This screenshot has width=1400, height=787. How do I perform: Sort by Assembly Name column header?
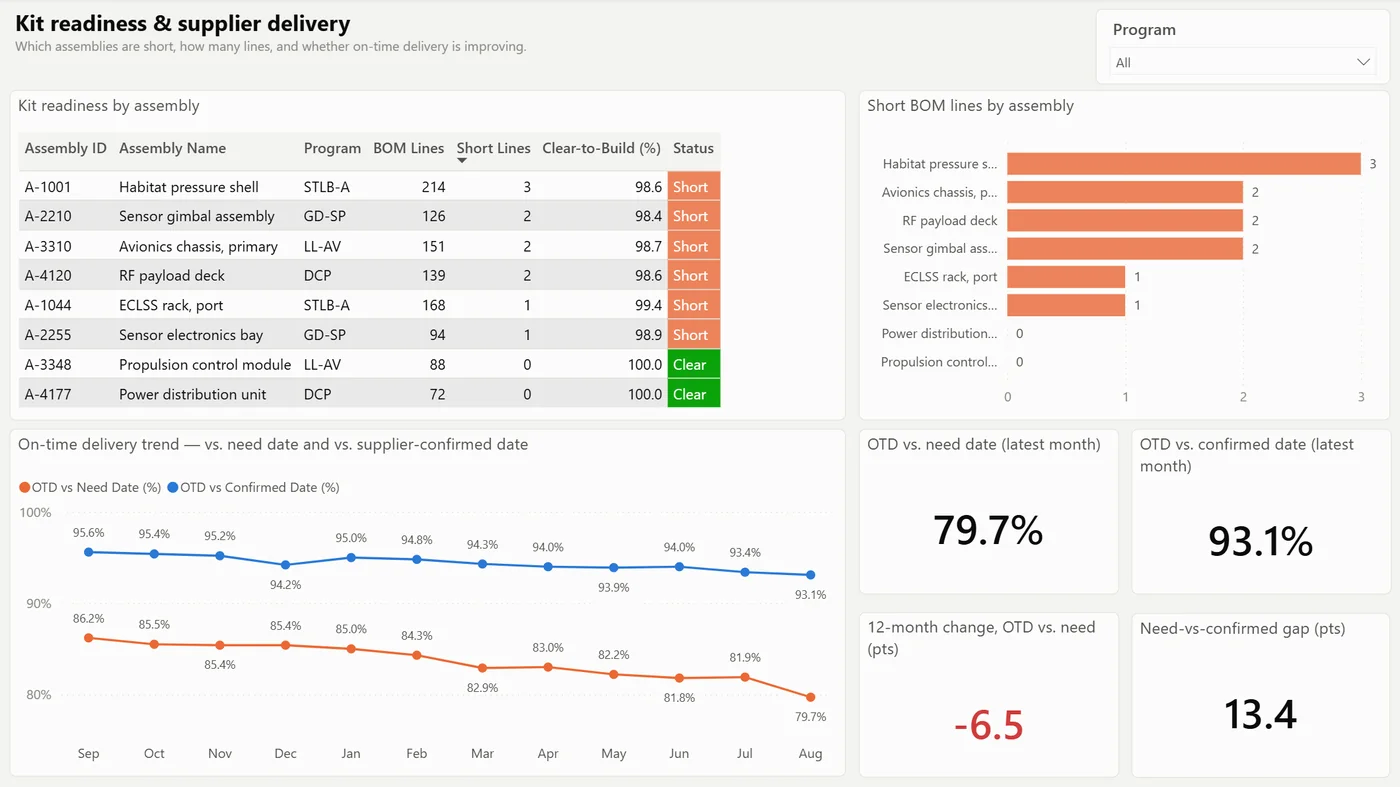click(x=172, y=148)
